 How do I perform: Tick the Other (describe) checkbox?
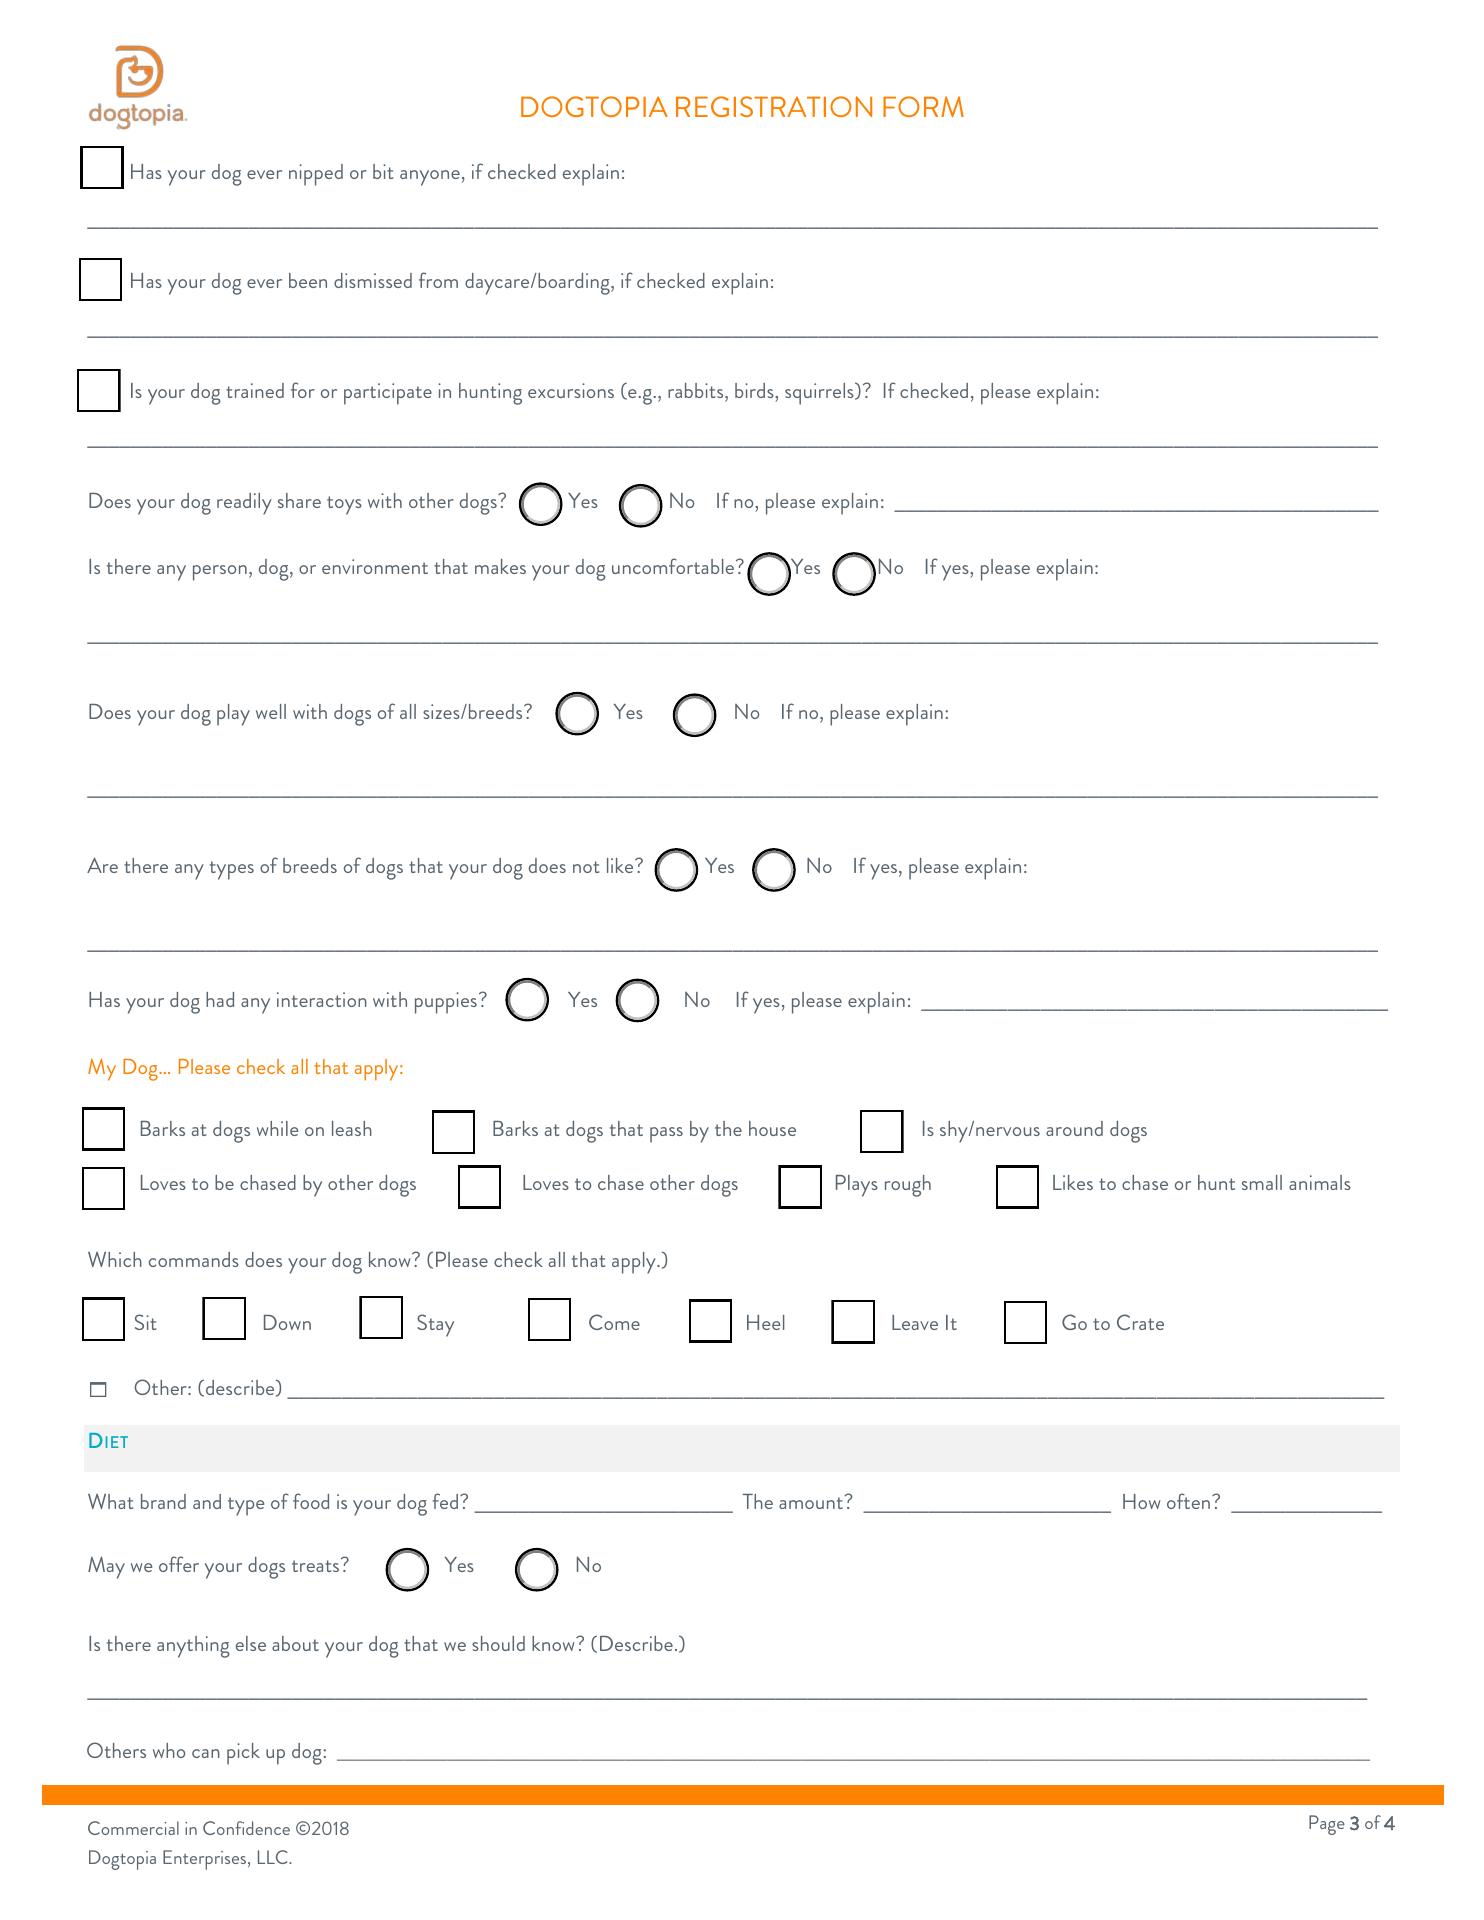pos(98,1389)
